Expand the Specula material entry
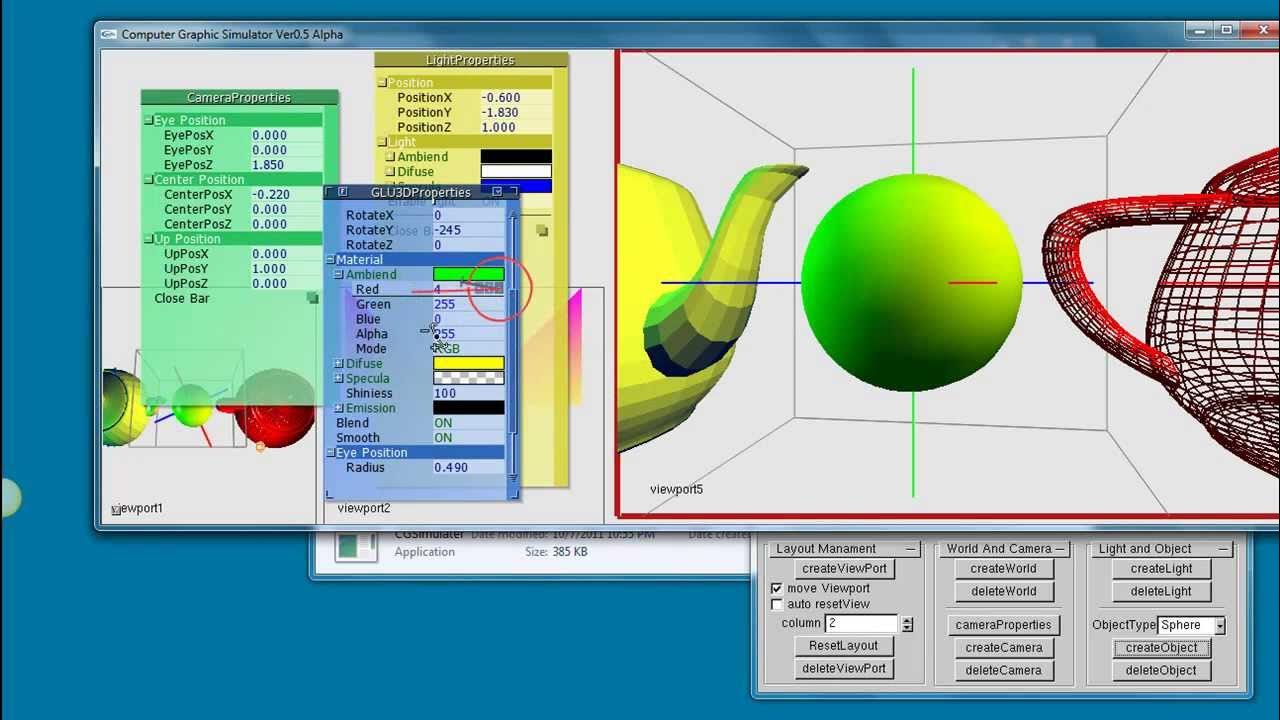Image resolution: width=1280 pixels, height=720 pixels. click(339, 379)
